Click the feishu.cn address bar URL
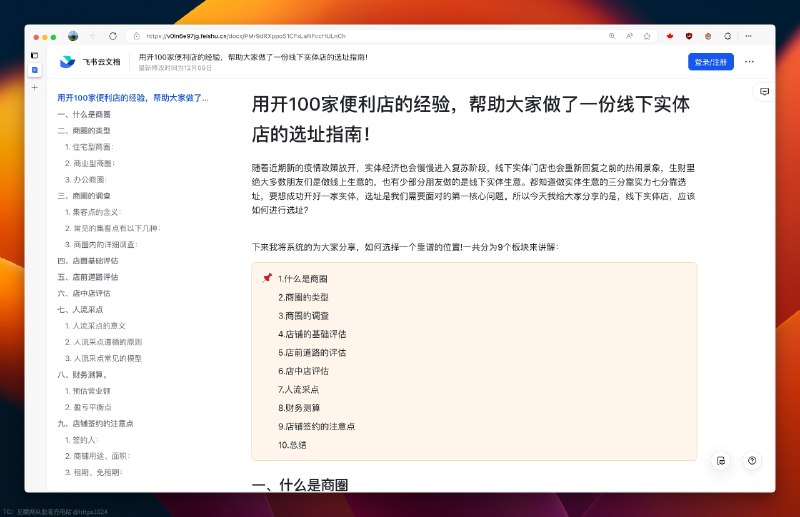The height and width of the screenshot is (517, 800). click(246, 36)
